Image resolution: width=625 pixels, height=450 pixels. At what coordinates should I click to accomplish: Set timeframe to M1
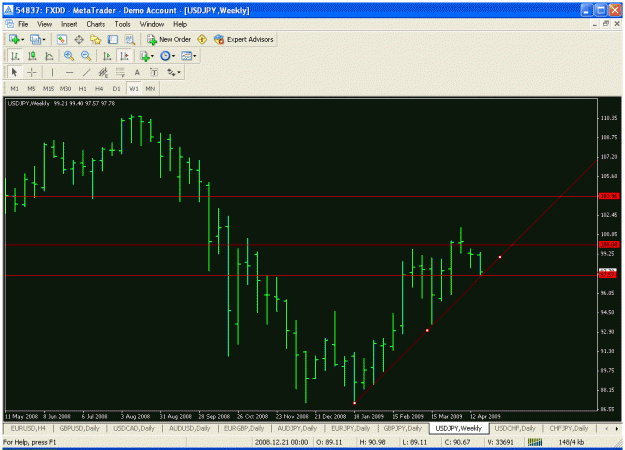point(14,88)
